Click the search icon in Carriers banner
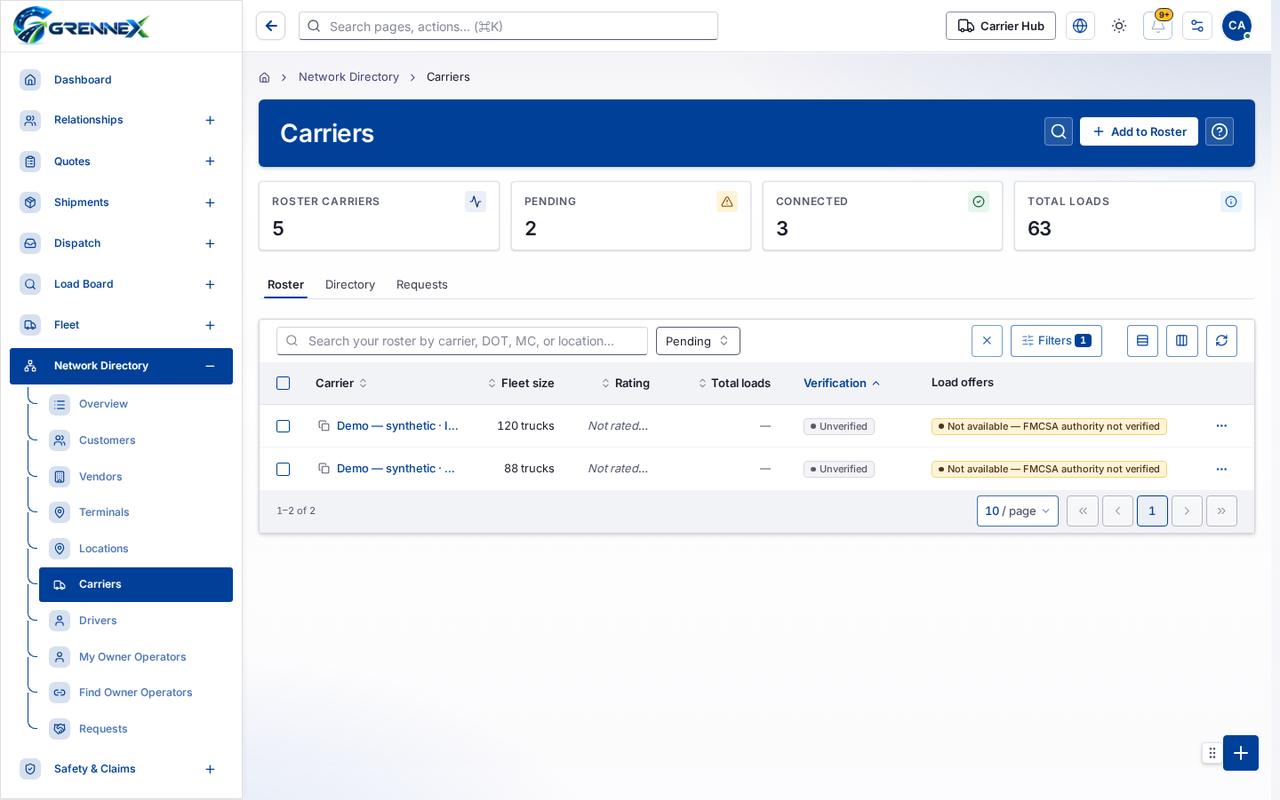1280x800 pixels. pyautogui.click(x=1059, y=132)
